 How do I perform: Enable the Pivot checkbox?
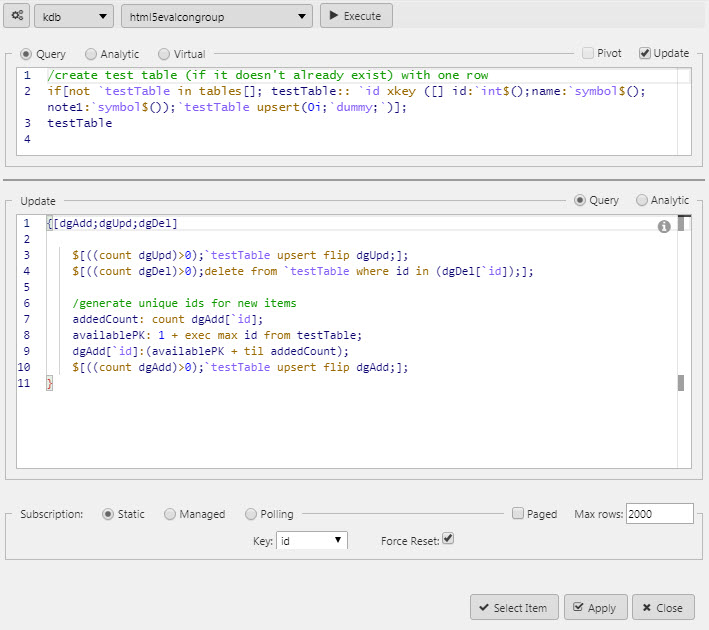pos(587,53)
